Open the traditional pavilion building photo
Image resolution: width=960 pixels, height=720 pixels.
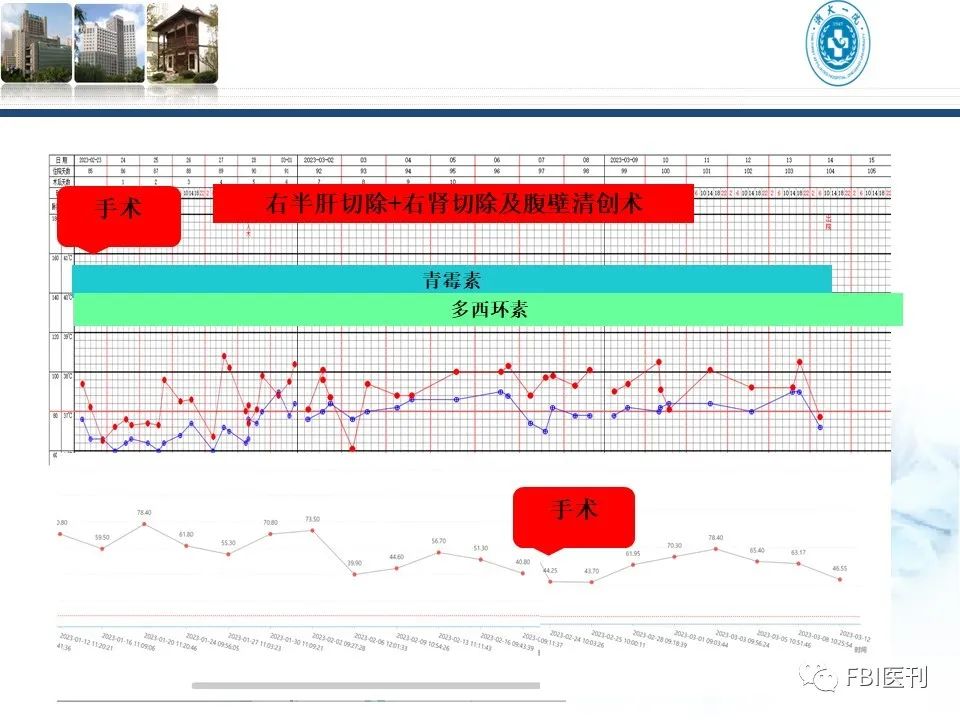coord(182,42)
